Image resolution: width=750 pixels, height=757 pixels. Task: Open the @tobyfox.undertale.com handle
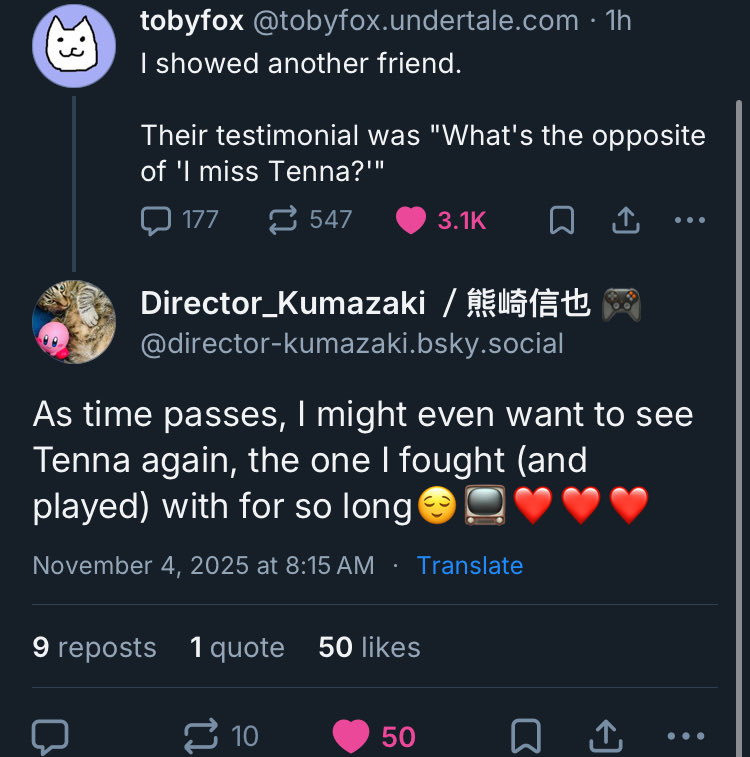(415, 20)
